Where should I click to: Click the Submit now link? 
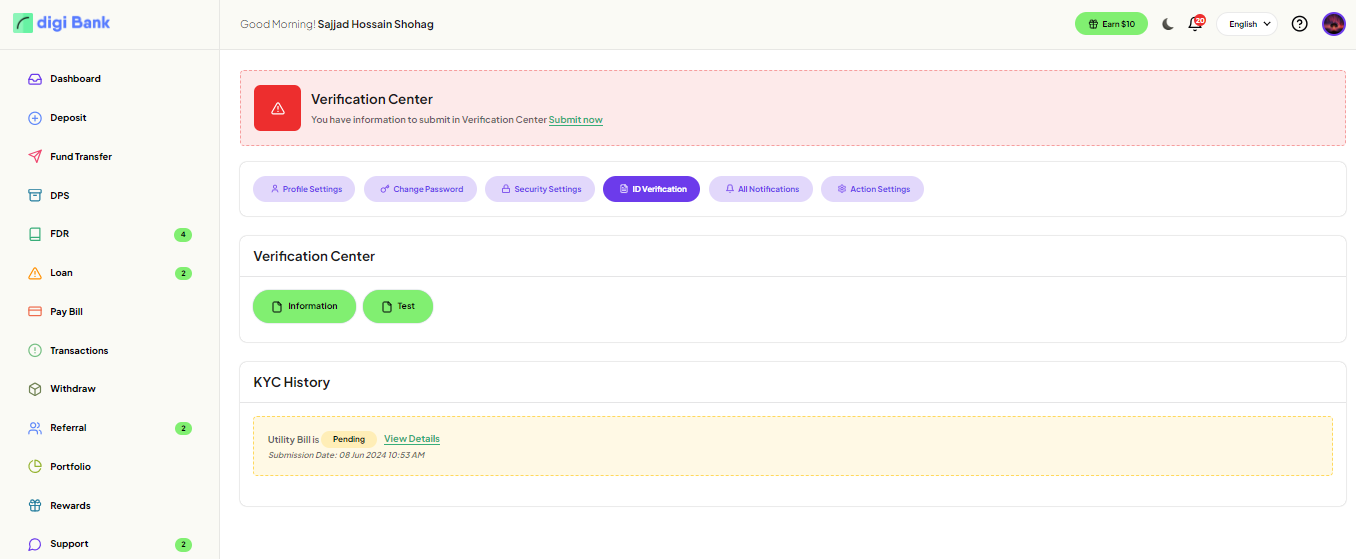tap(575, 120)
